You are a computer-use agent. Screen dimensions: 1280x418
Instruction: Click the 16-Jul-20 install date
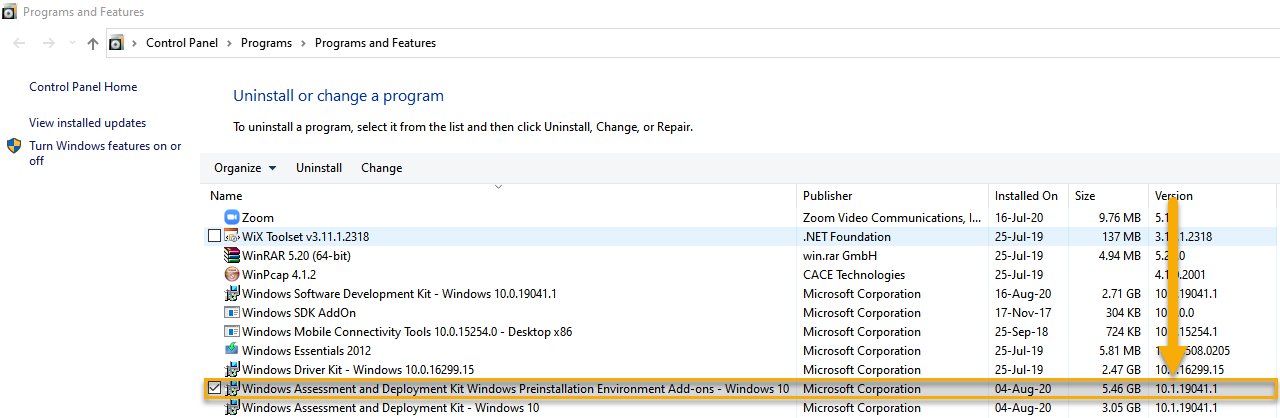(1020, 218)
